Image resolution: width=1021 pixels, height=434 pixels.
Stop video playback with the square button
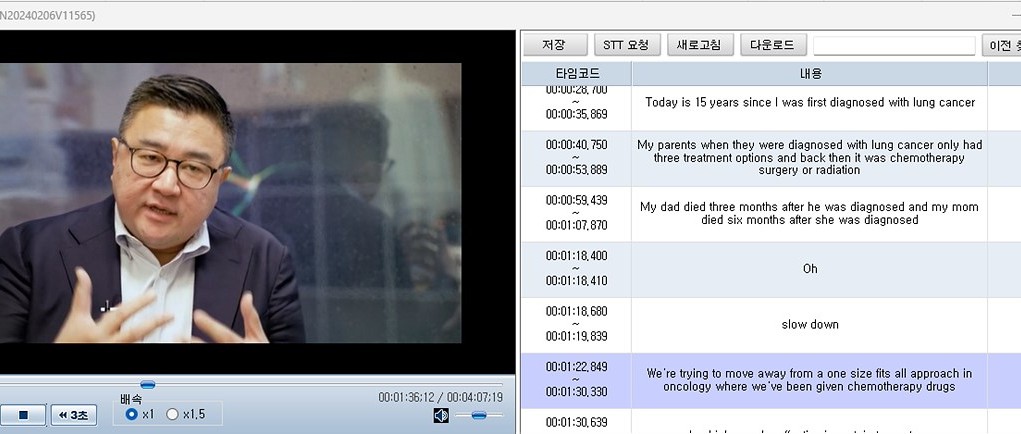tap(23, 415)
